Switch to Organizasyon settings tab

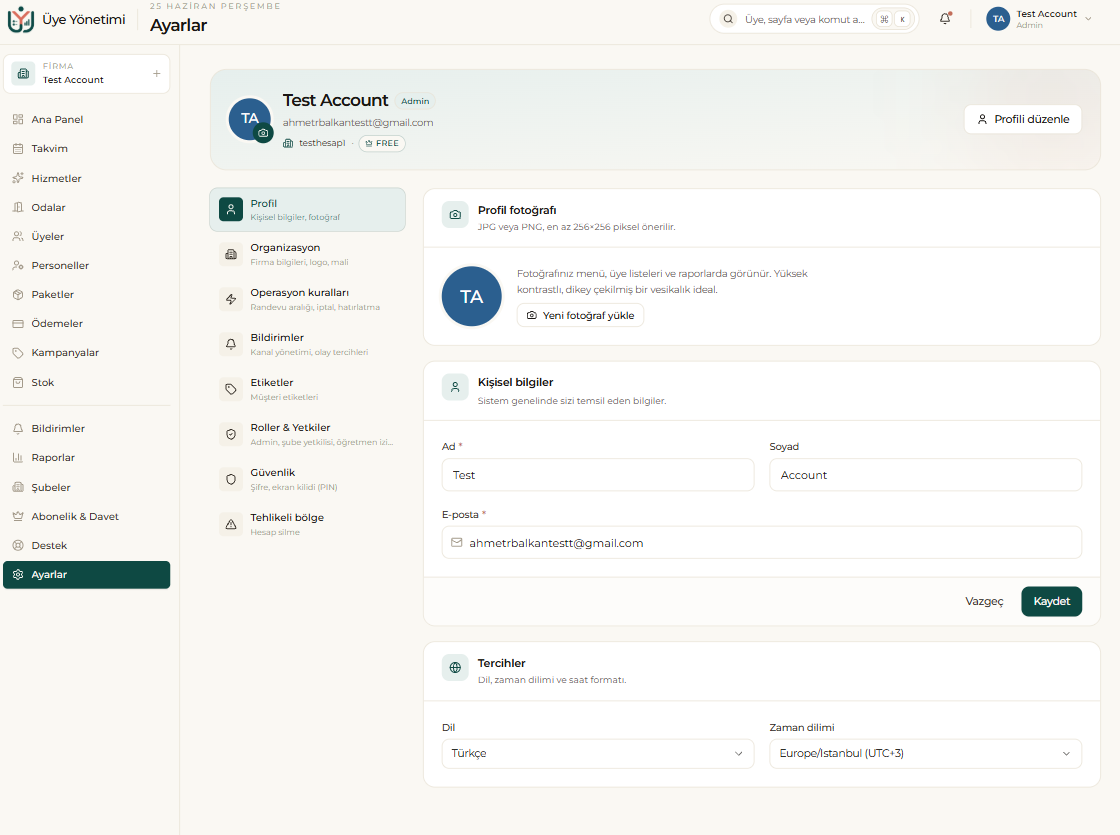(307, 254)
